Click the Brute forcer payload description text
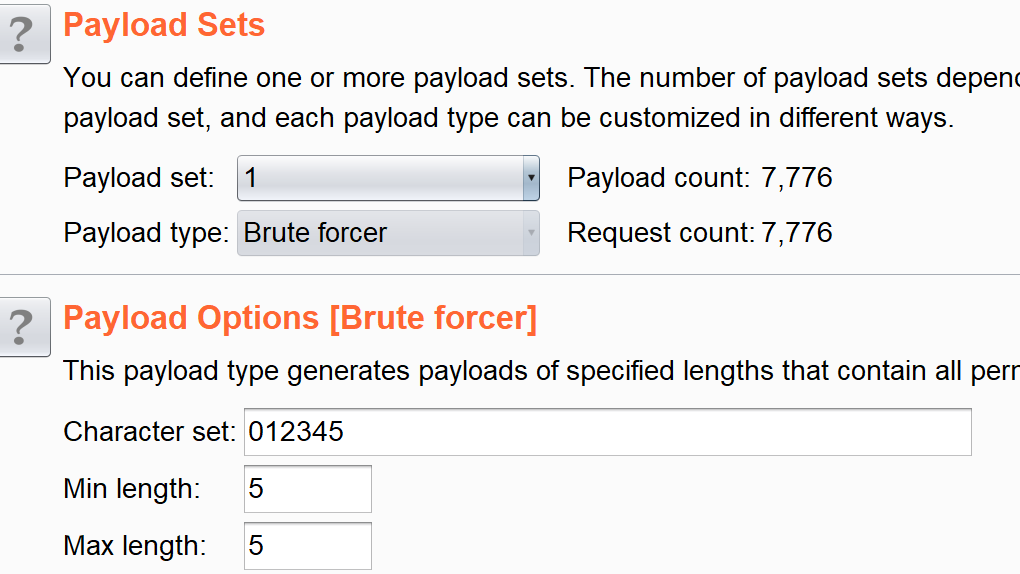 point(540,372)
